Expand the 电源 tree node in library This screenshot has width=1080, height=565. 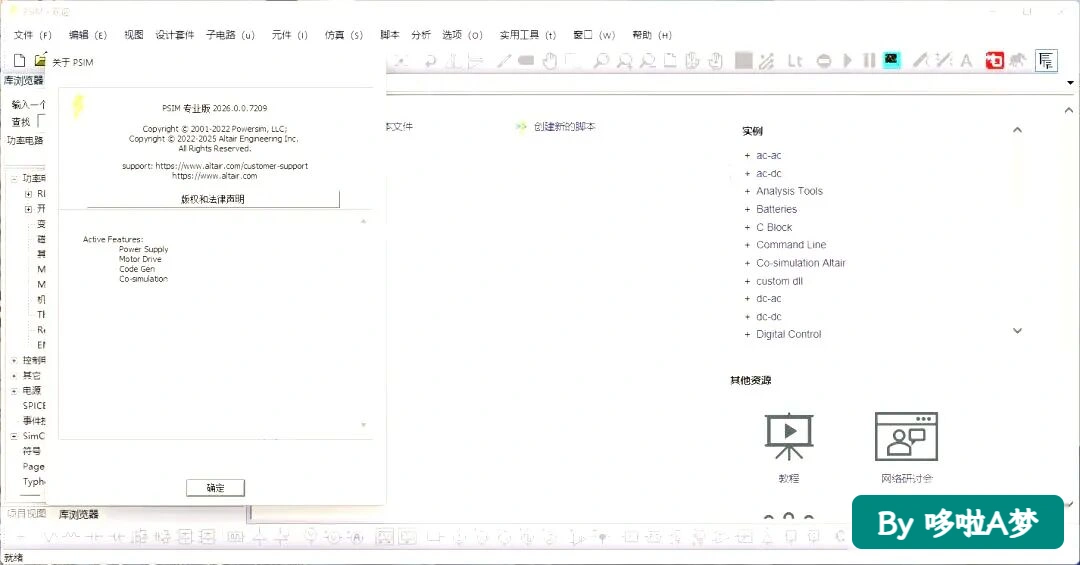point(14,391)
